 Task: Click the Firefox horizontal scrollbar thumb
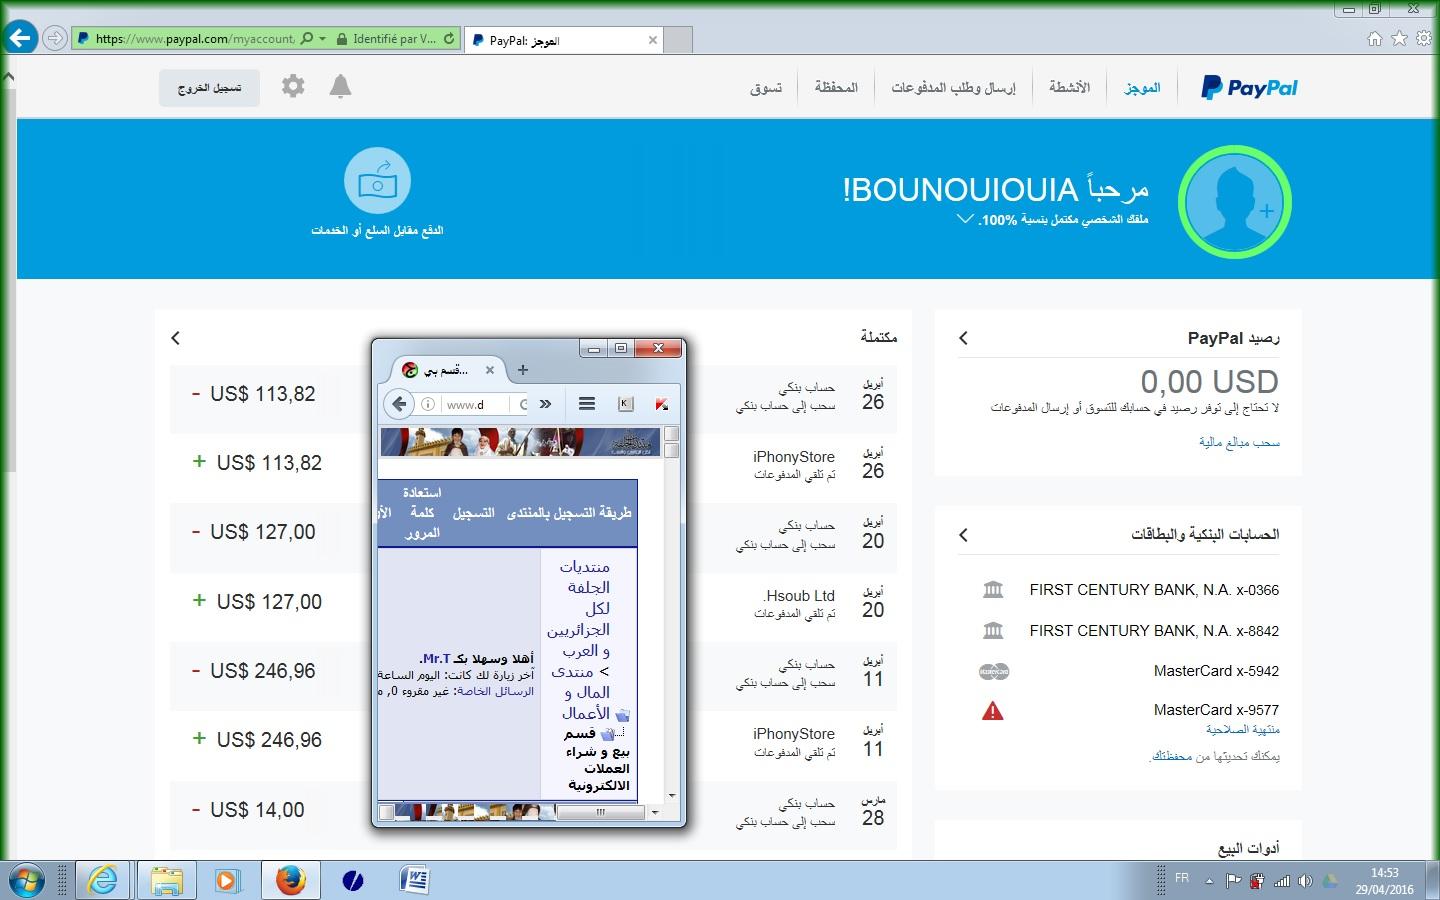(x=600, y=812)
